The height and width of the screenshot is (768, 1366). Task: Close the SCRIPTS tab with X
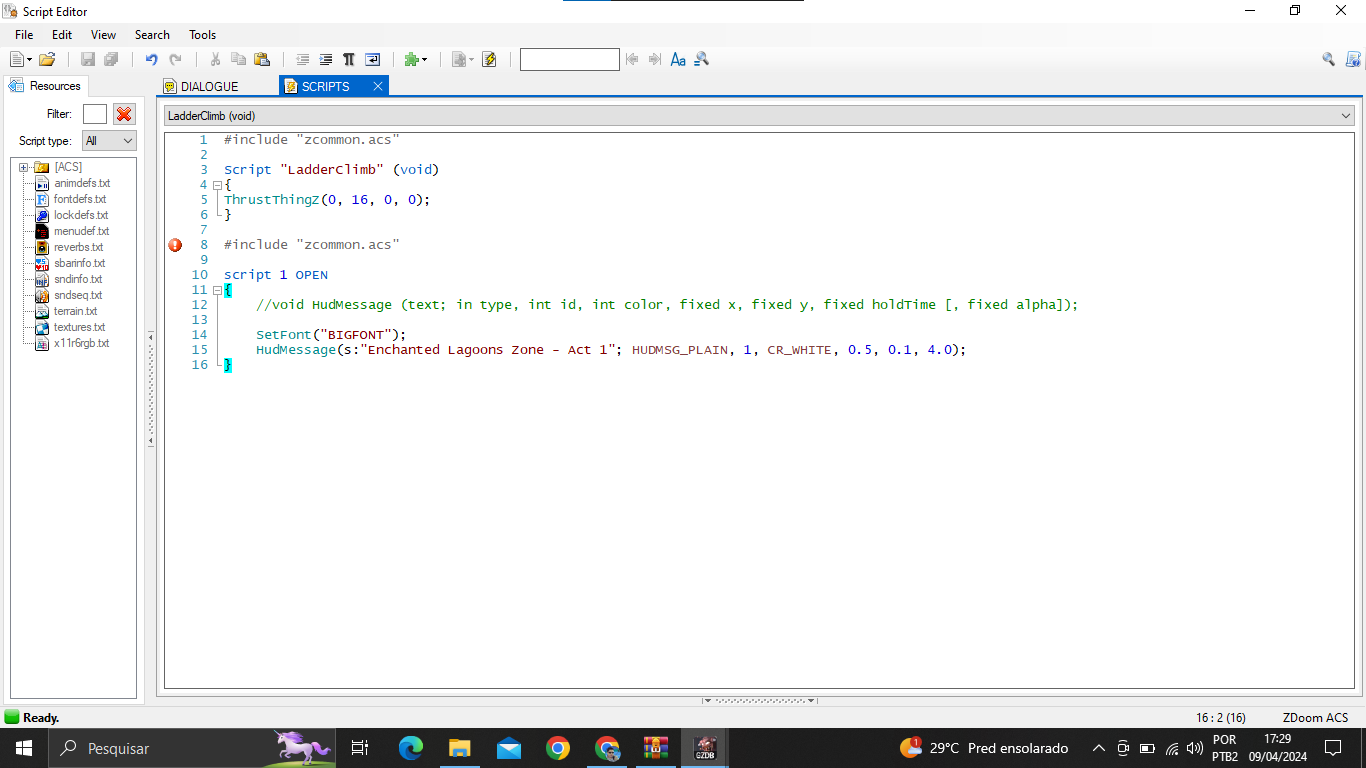pos(378,87)
